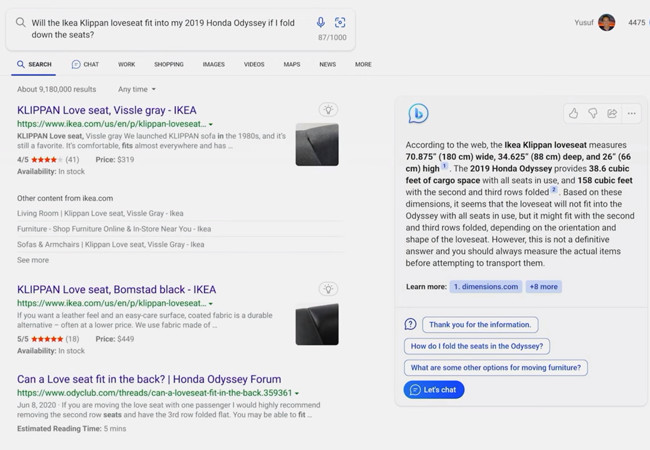
Task: Expand arrow next to first ikea.com URL
Action: click(x=211, y=124)
